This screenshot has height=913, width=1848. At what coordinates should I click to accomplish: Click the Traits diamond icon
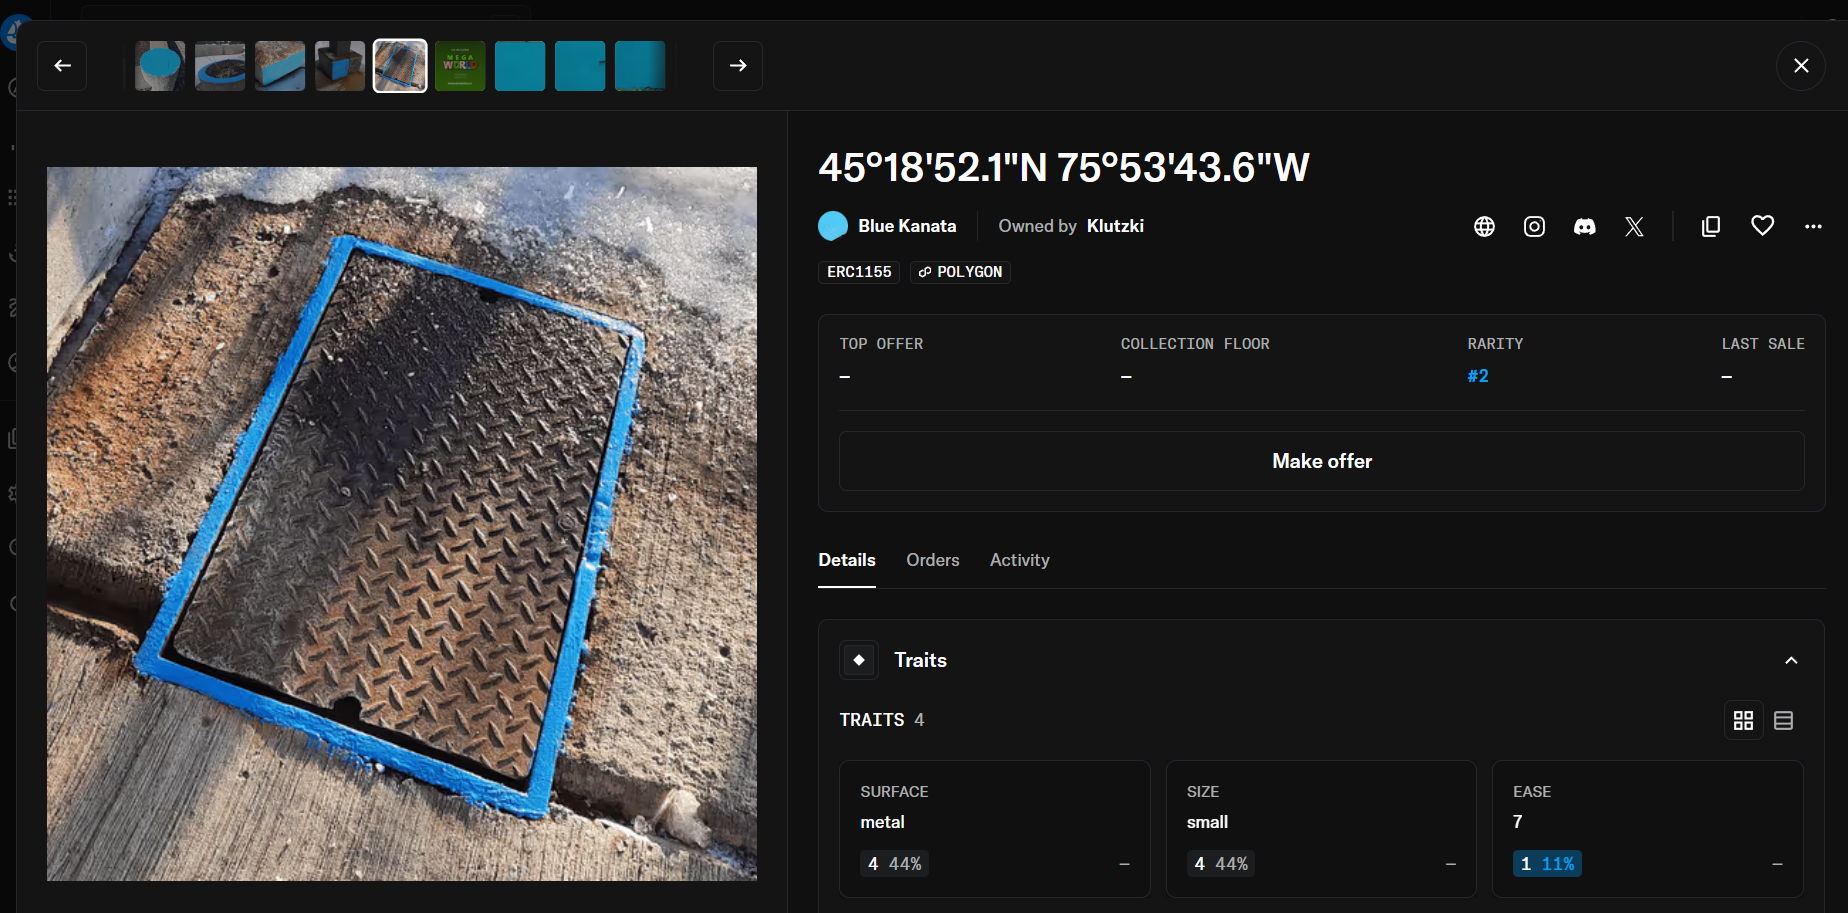click(x=859, y=660)
